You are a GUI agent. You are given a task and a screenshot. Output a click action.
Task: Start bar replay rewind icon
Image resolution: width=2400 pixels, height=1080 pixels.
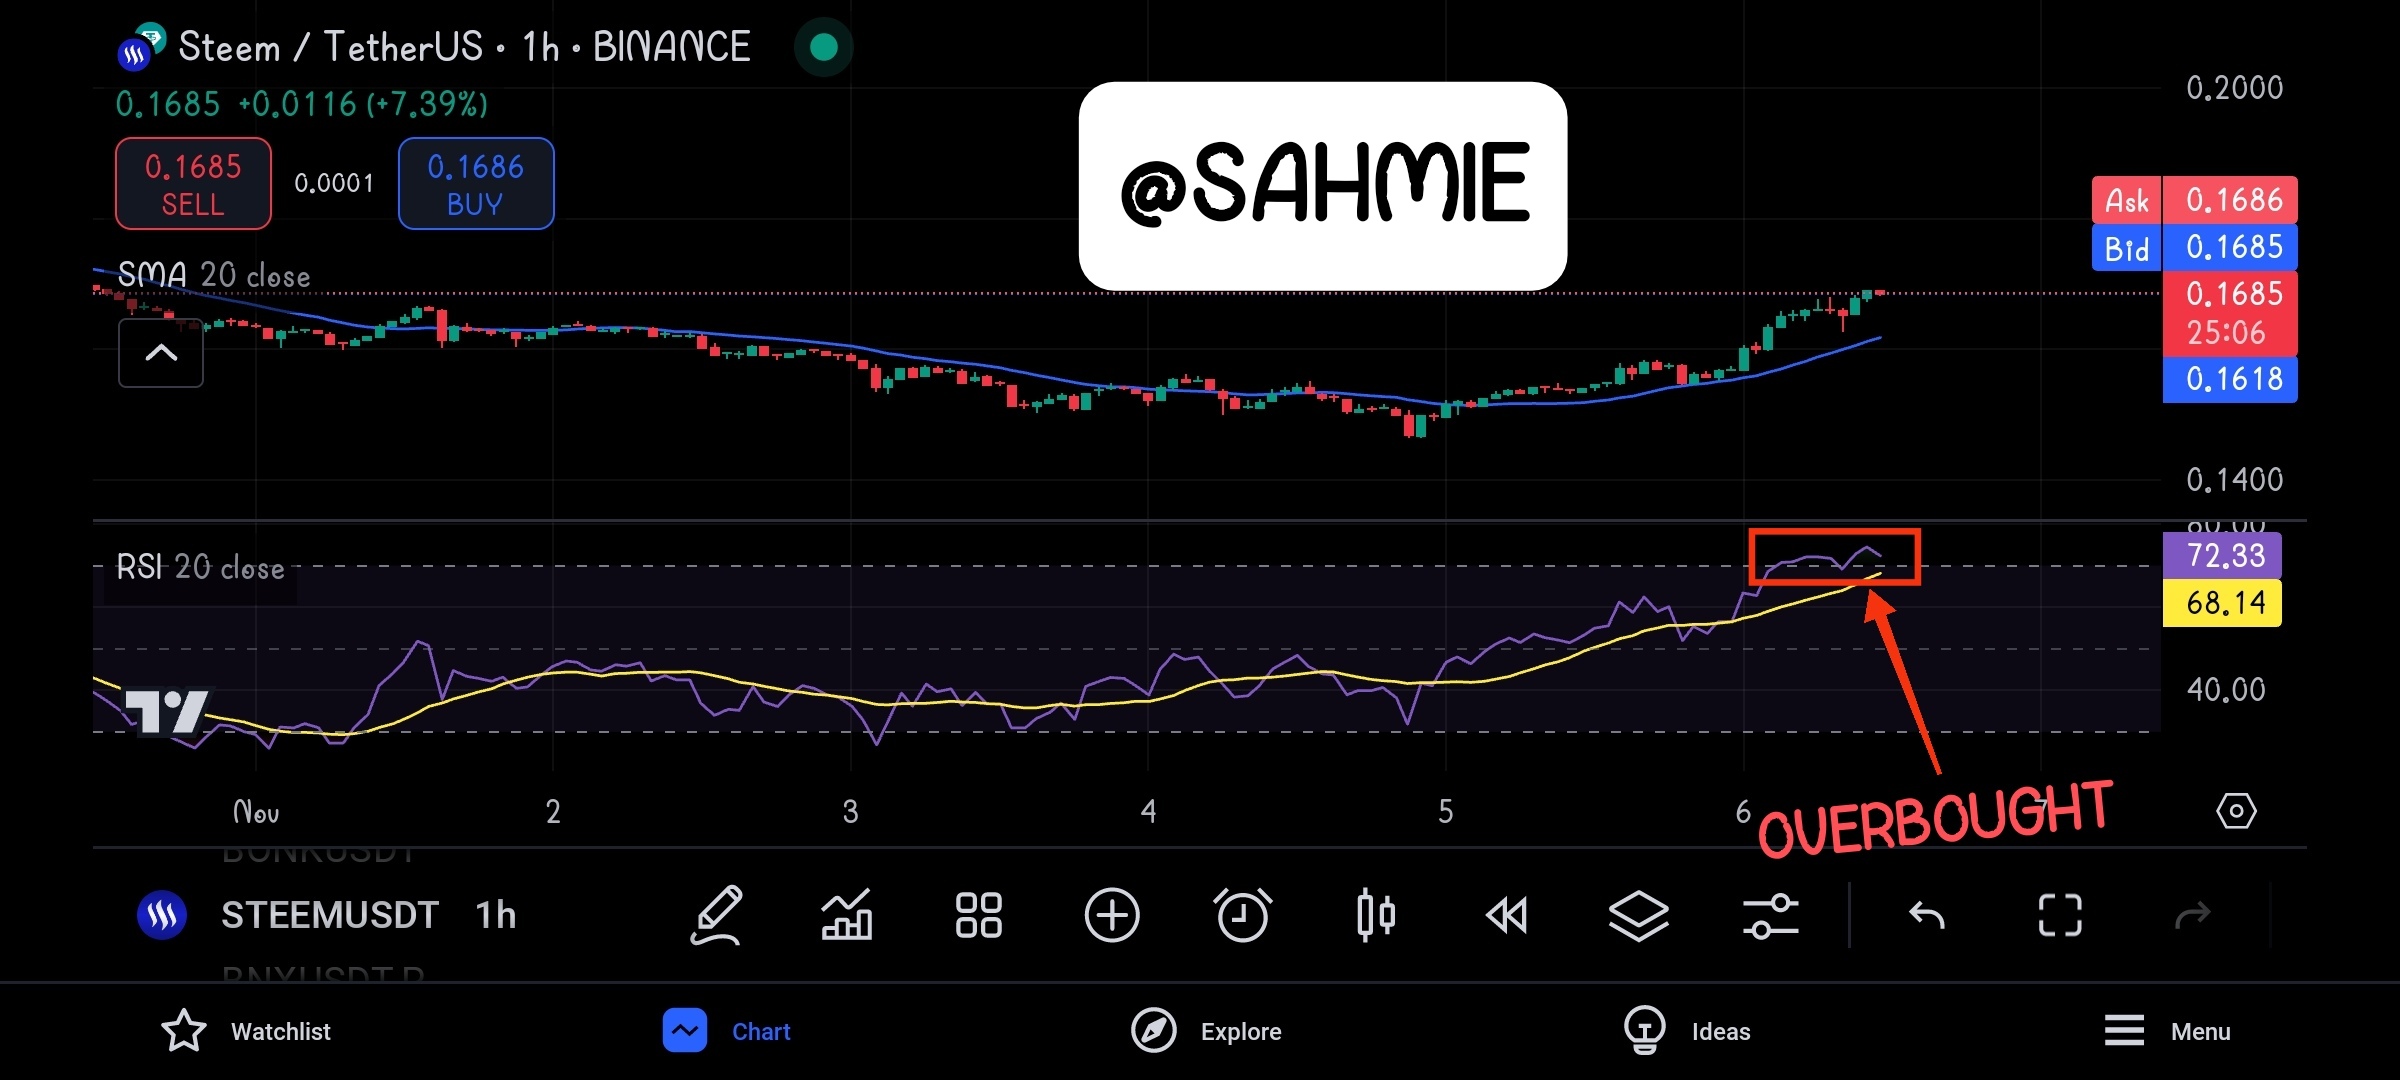(x=1507, y=915)
